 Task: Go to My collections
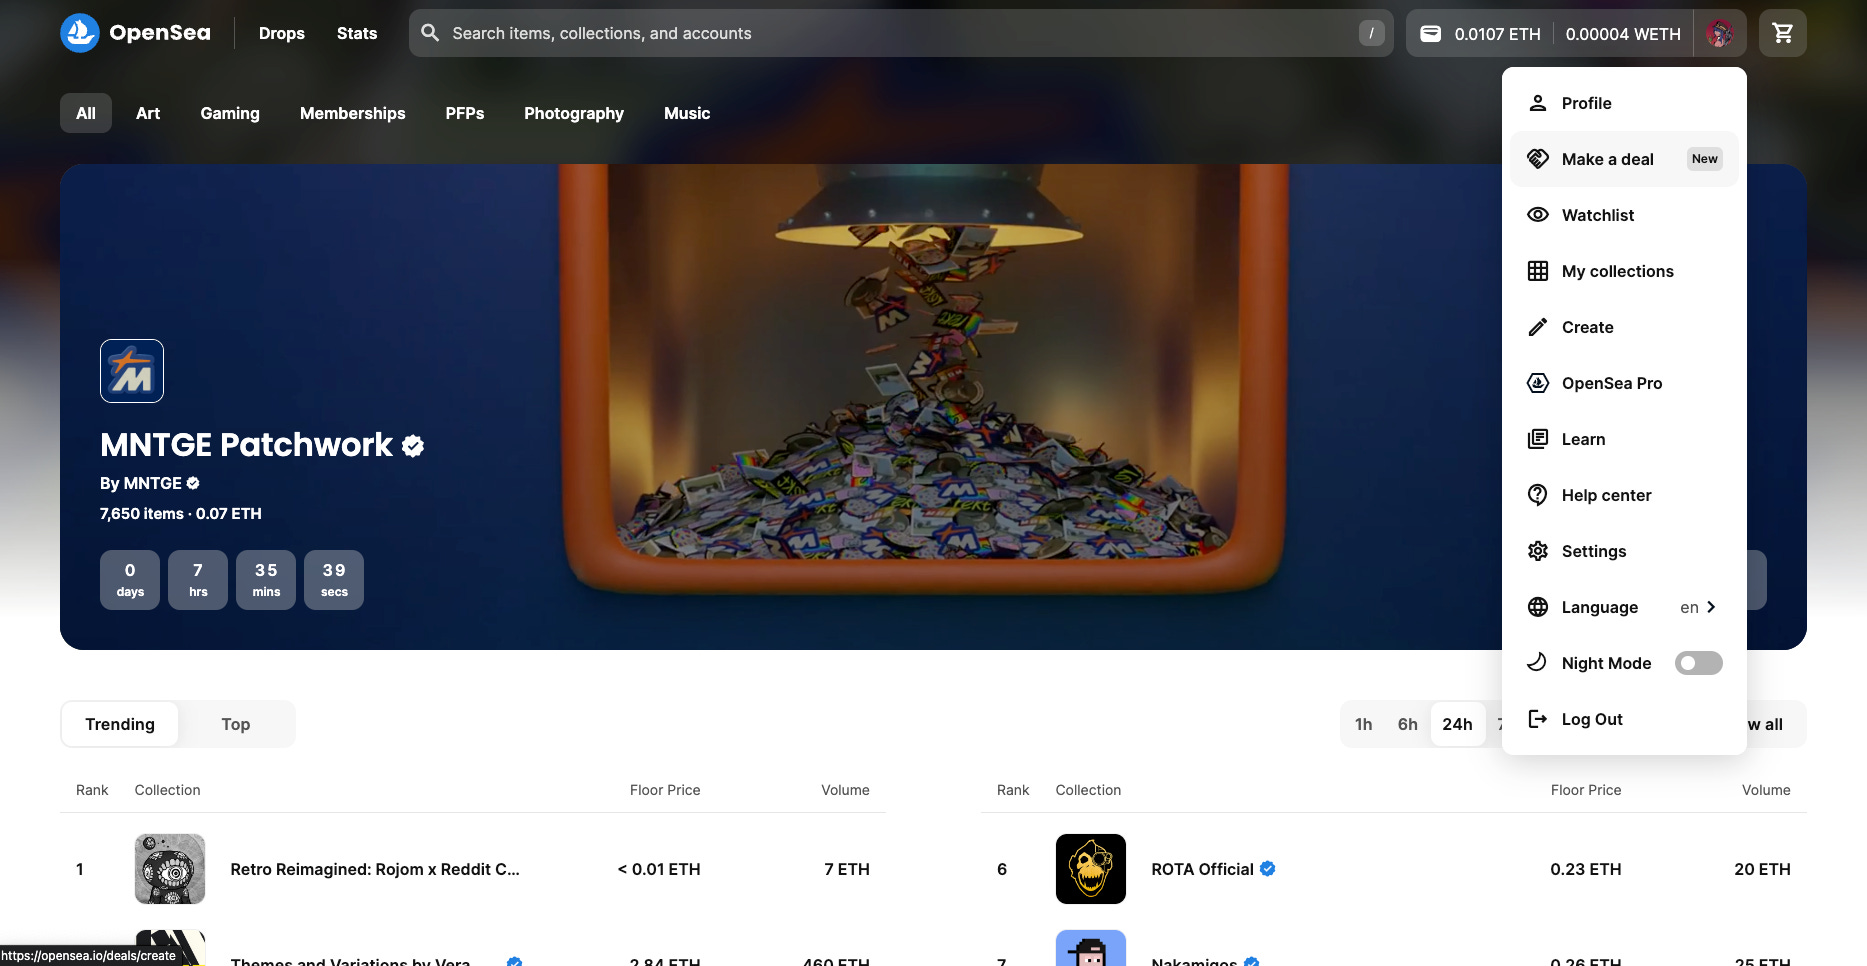click(x=1624, y=271)
